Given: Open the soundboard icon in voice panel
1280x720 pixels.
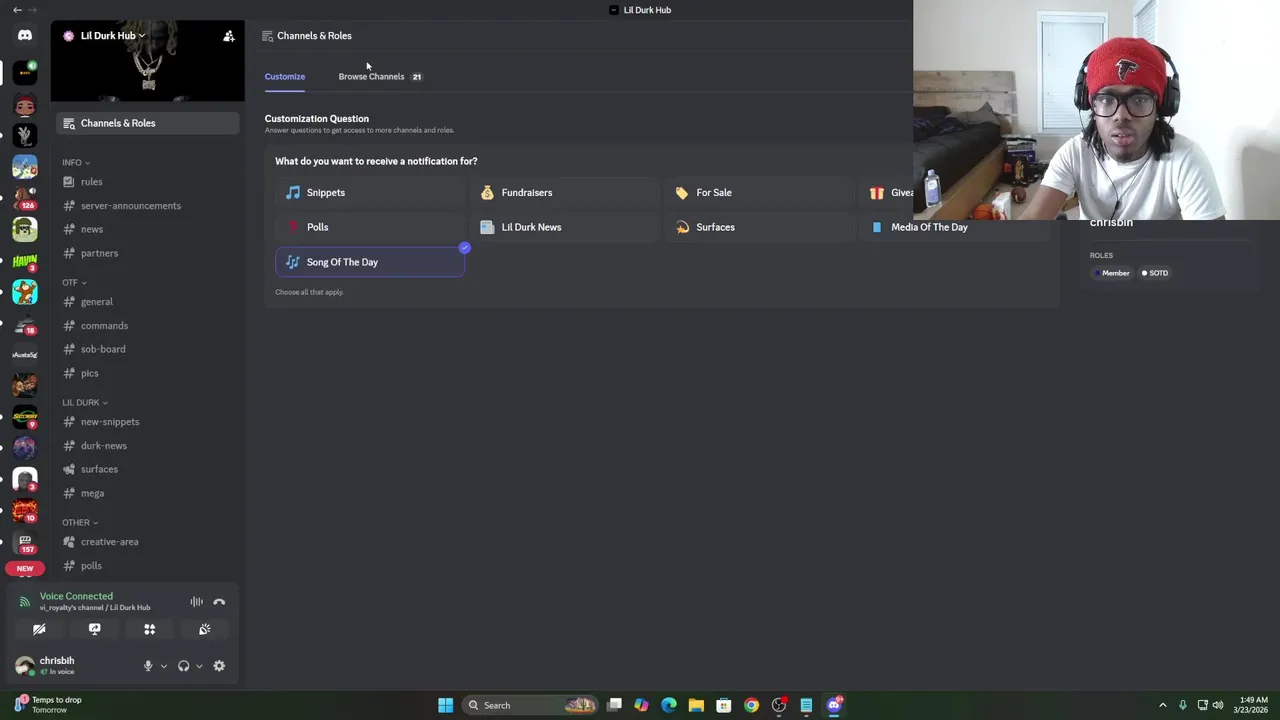Looking at the screenshot, I should click(x=204, y=629).
